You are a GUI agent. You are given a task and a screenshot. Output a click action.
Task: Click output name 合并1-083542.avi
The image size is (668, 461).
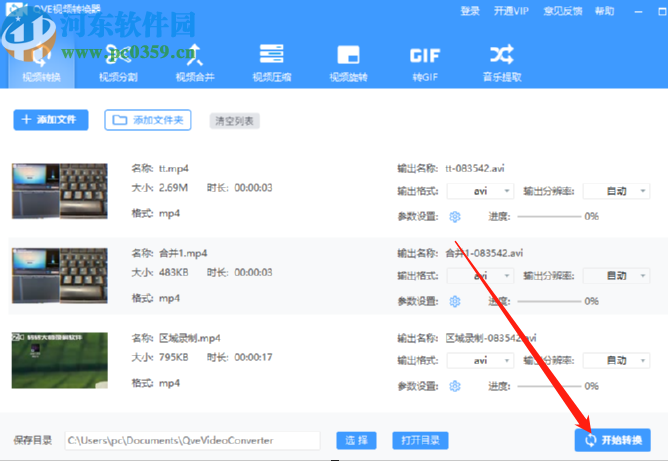tap(484, 254)
